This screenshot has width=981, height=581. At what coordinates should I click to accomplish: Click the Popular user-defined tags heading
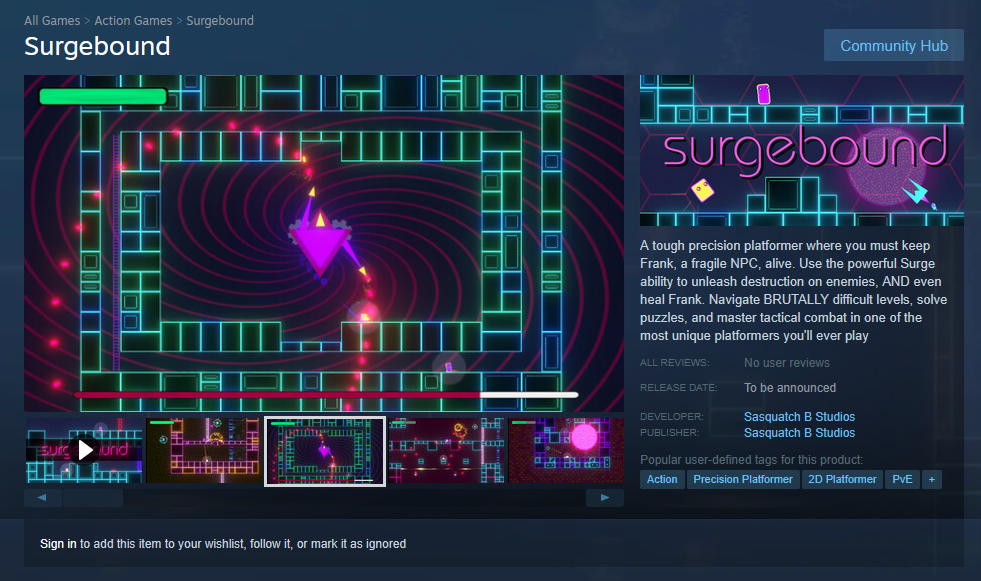pyautogui.click(x=751, y=460)
